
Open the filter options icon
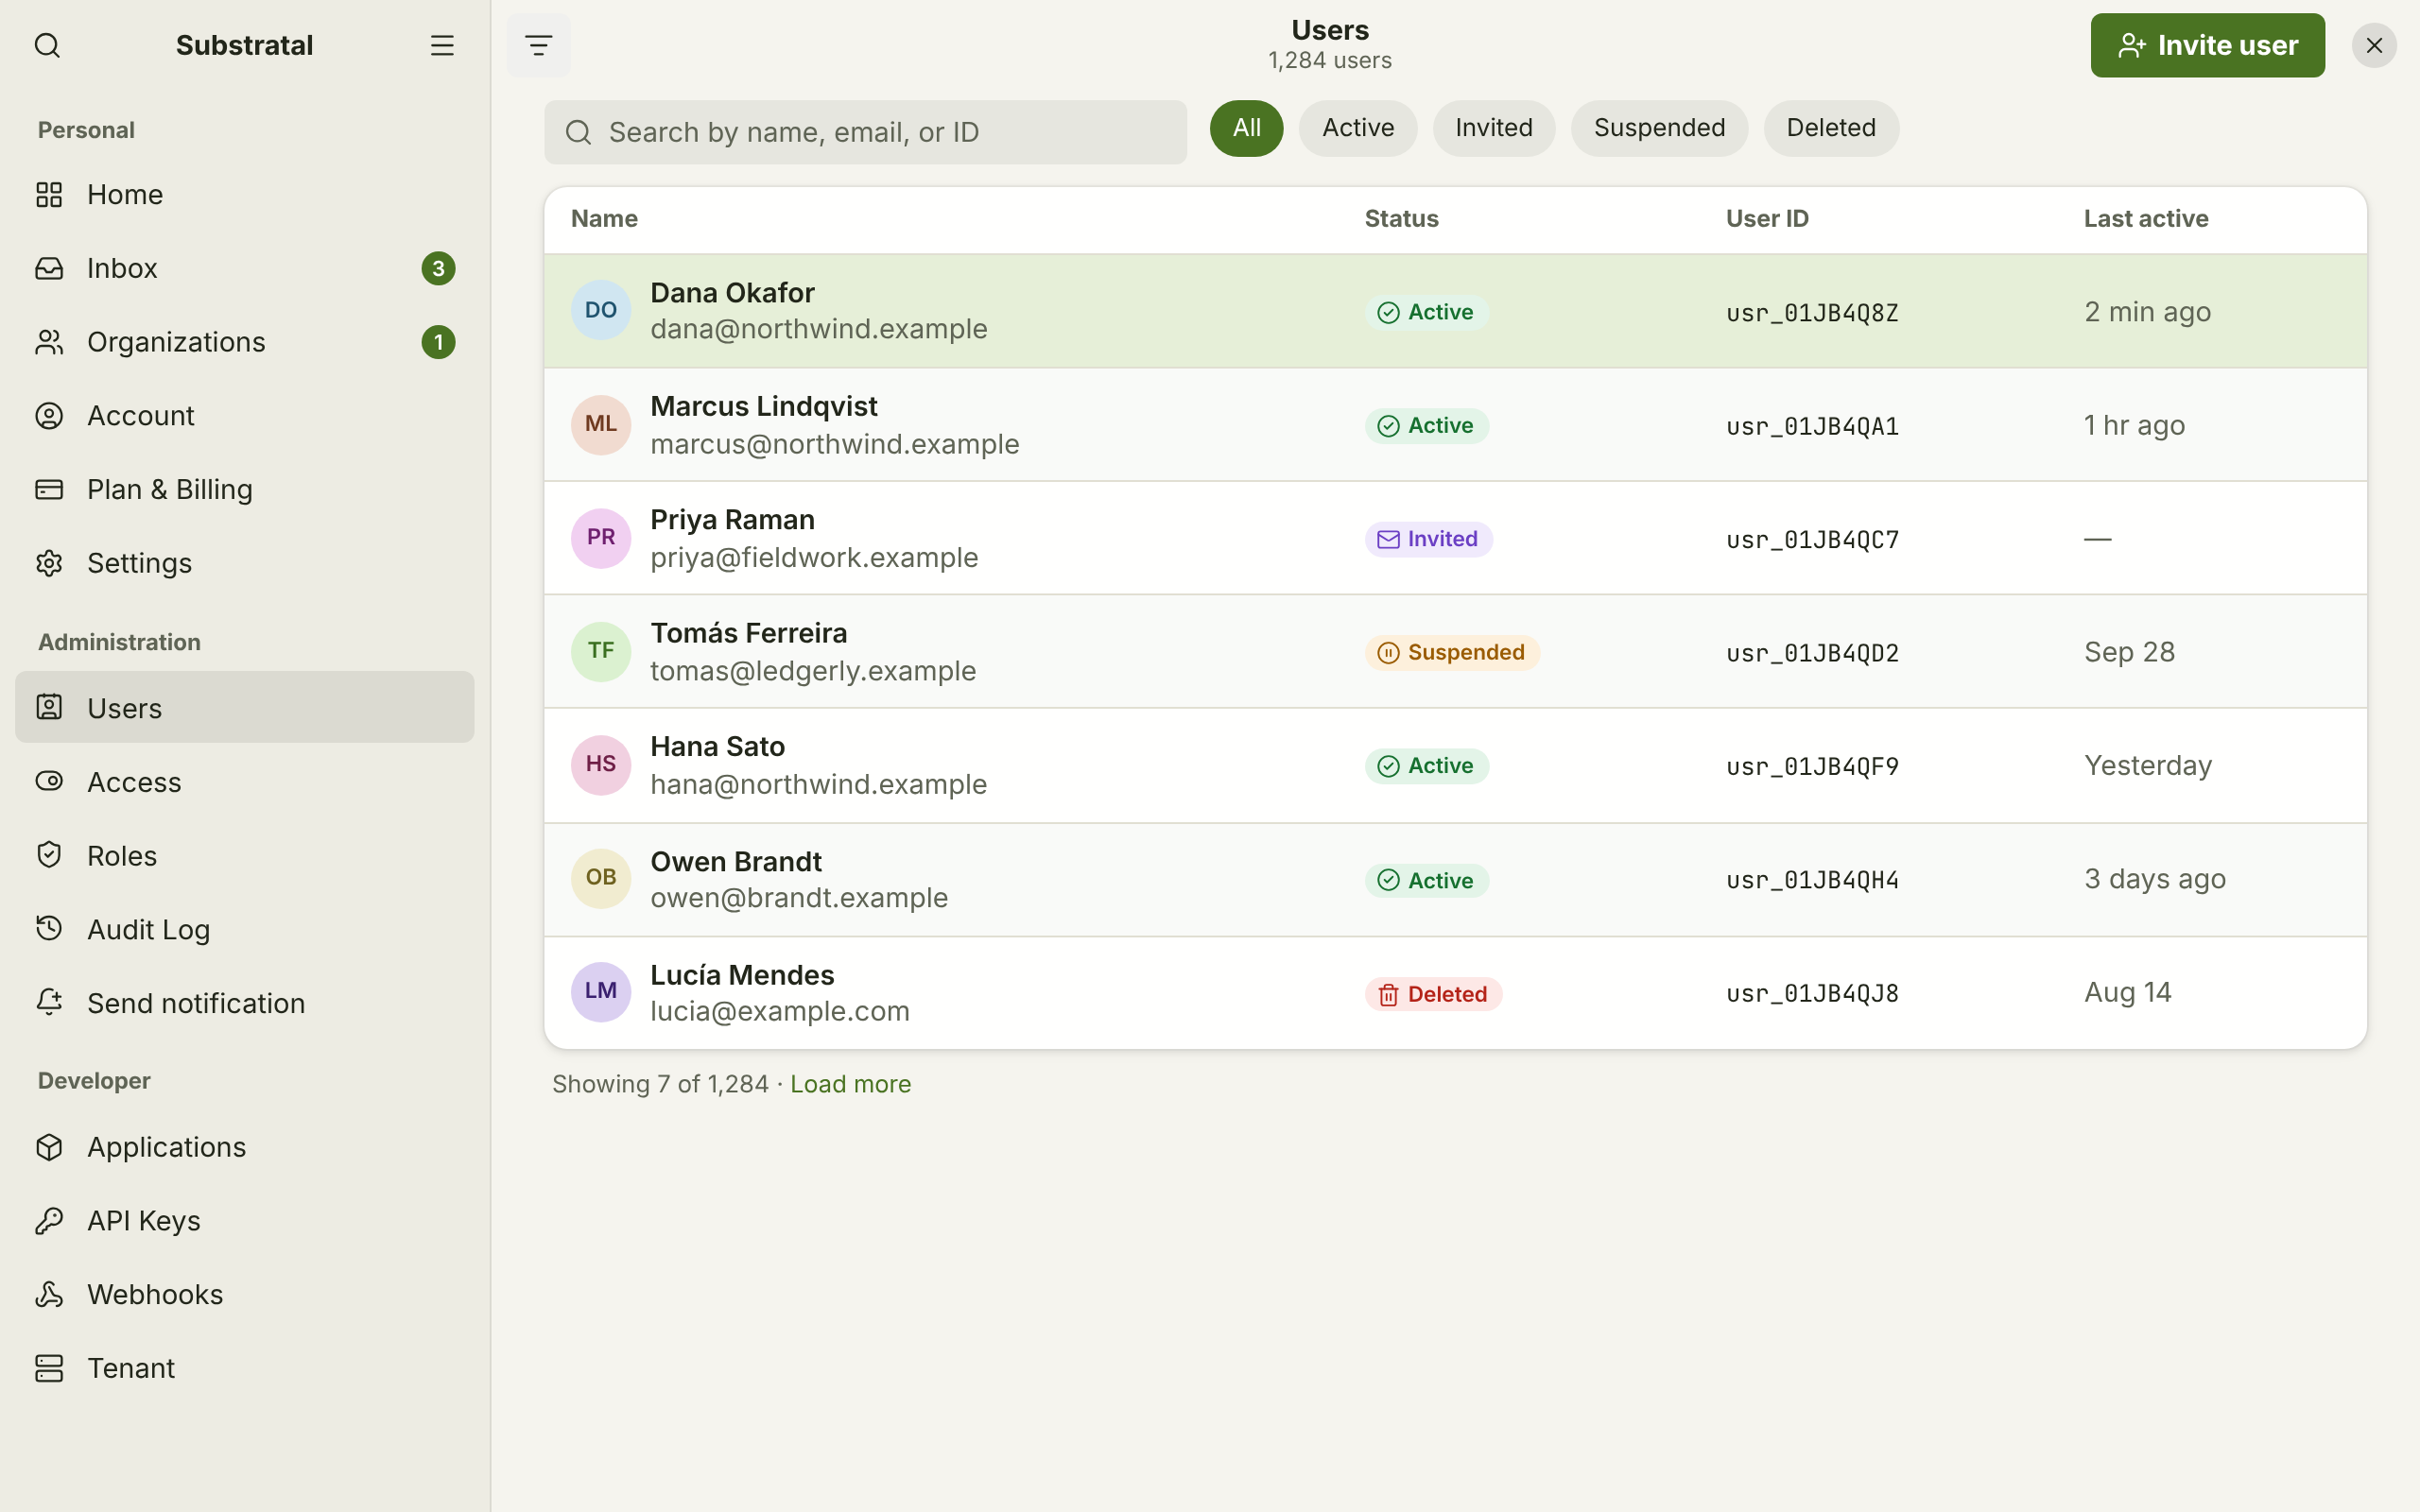[538, 45]
